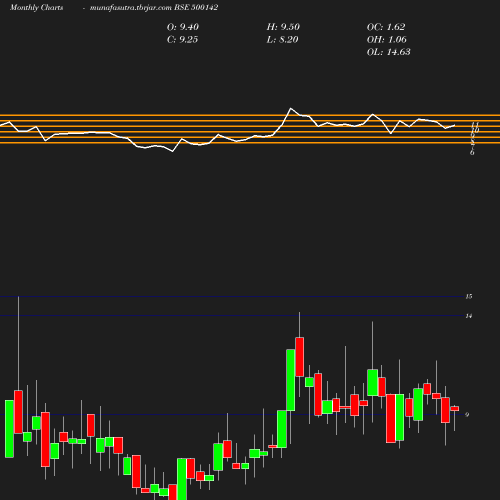Select the close value 'C: 9.25'

(x=182, y=40)
